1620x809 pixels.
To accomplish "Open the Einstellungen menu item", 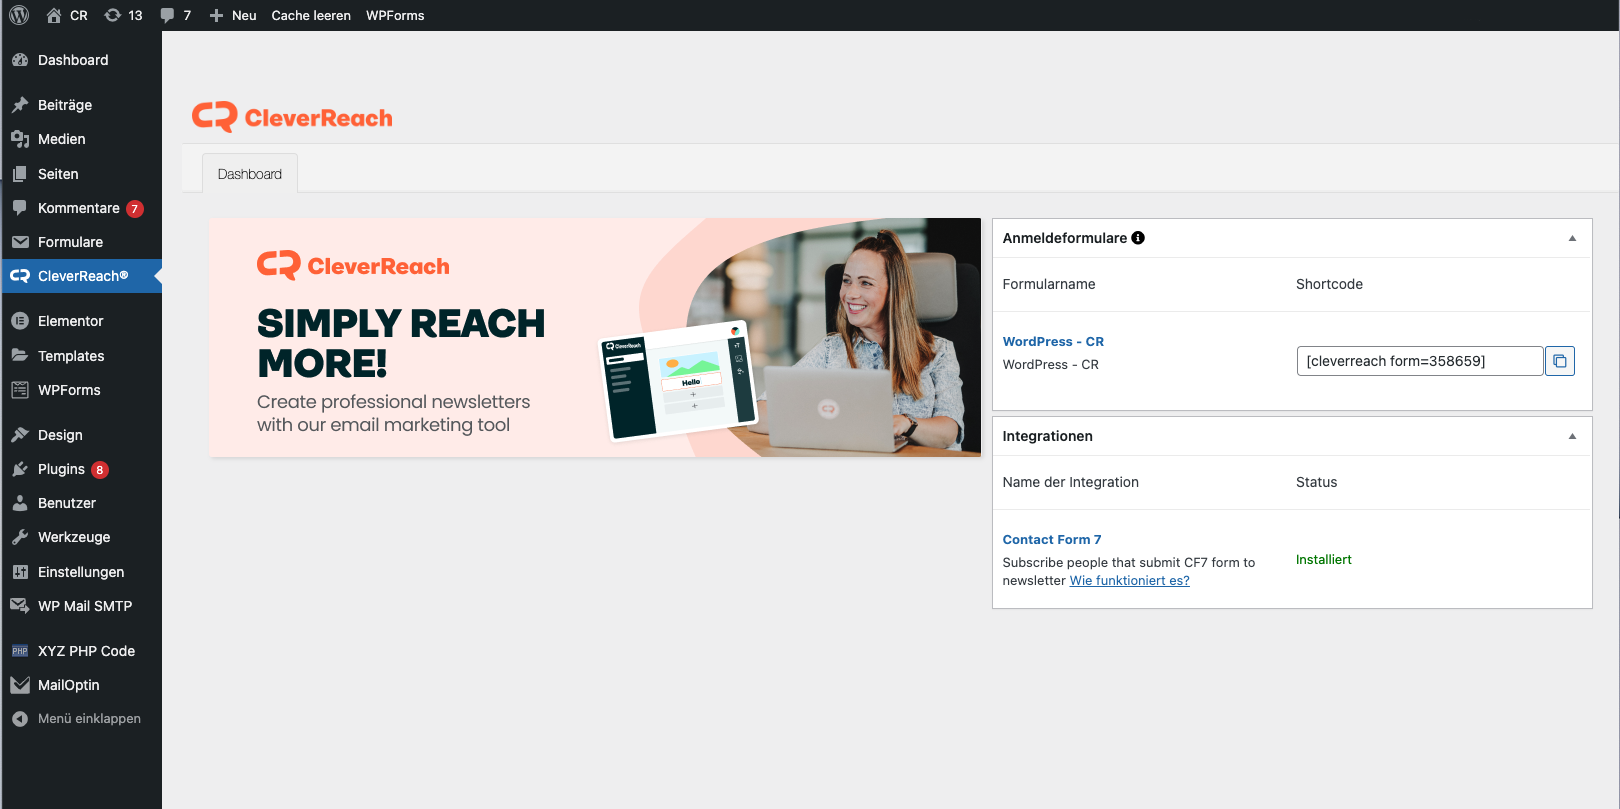I will pos(81,572).
